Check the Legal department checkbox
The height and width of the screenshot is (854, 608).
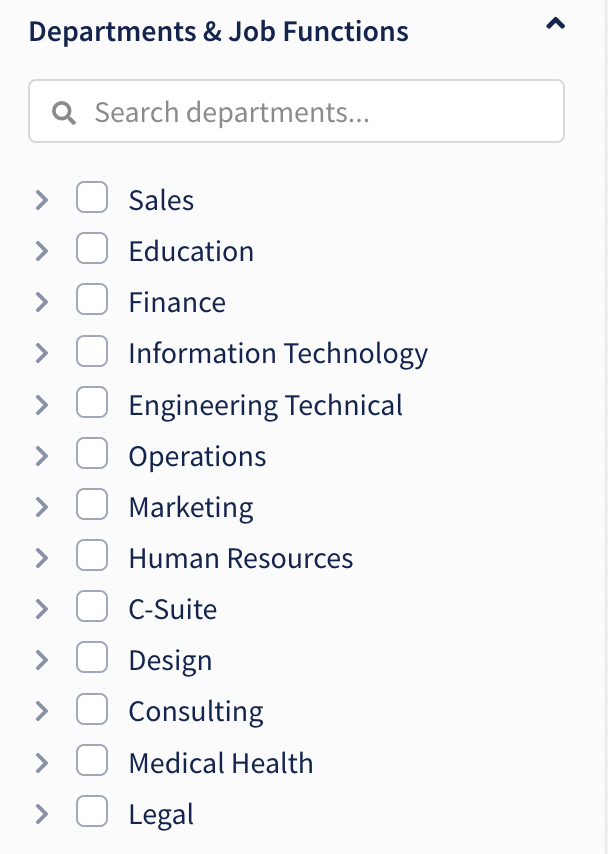point(92,812)
